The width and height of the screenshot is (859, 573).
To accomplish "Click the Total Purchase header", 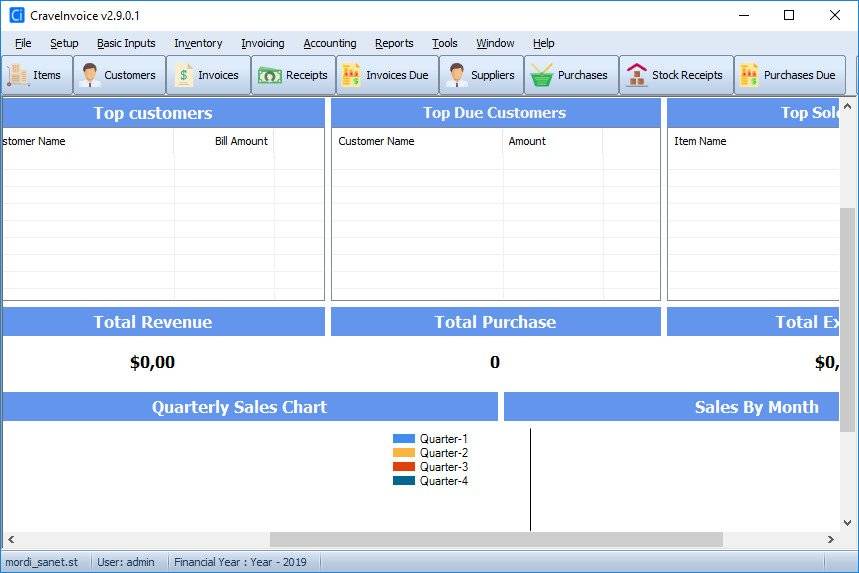I will [x=495, y=322].
